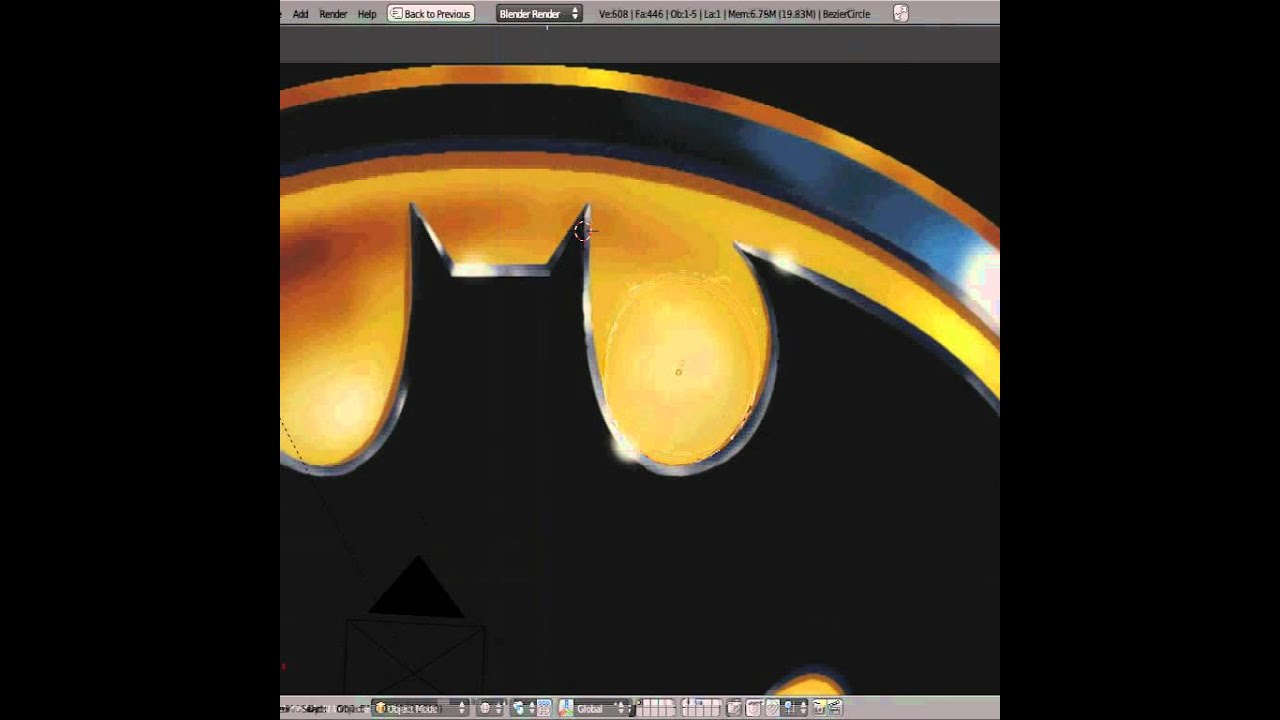Toggle the 3D manipulator widget icon

coord(566,708)
